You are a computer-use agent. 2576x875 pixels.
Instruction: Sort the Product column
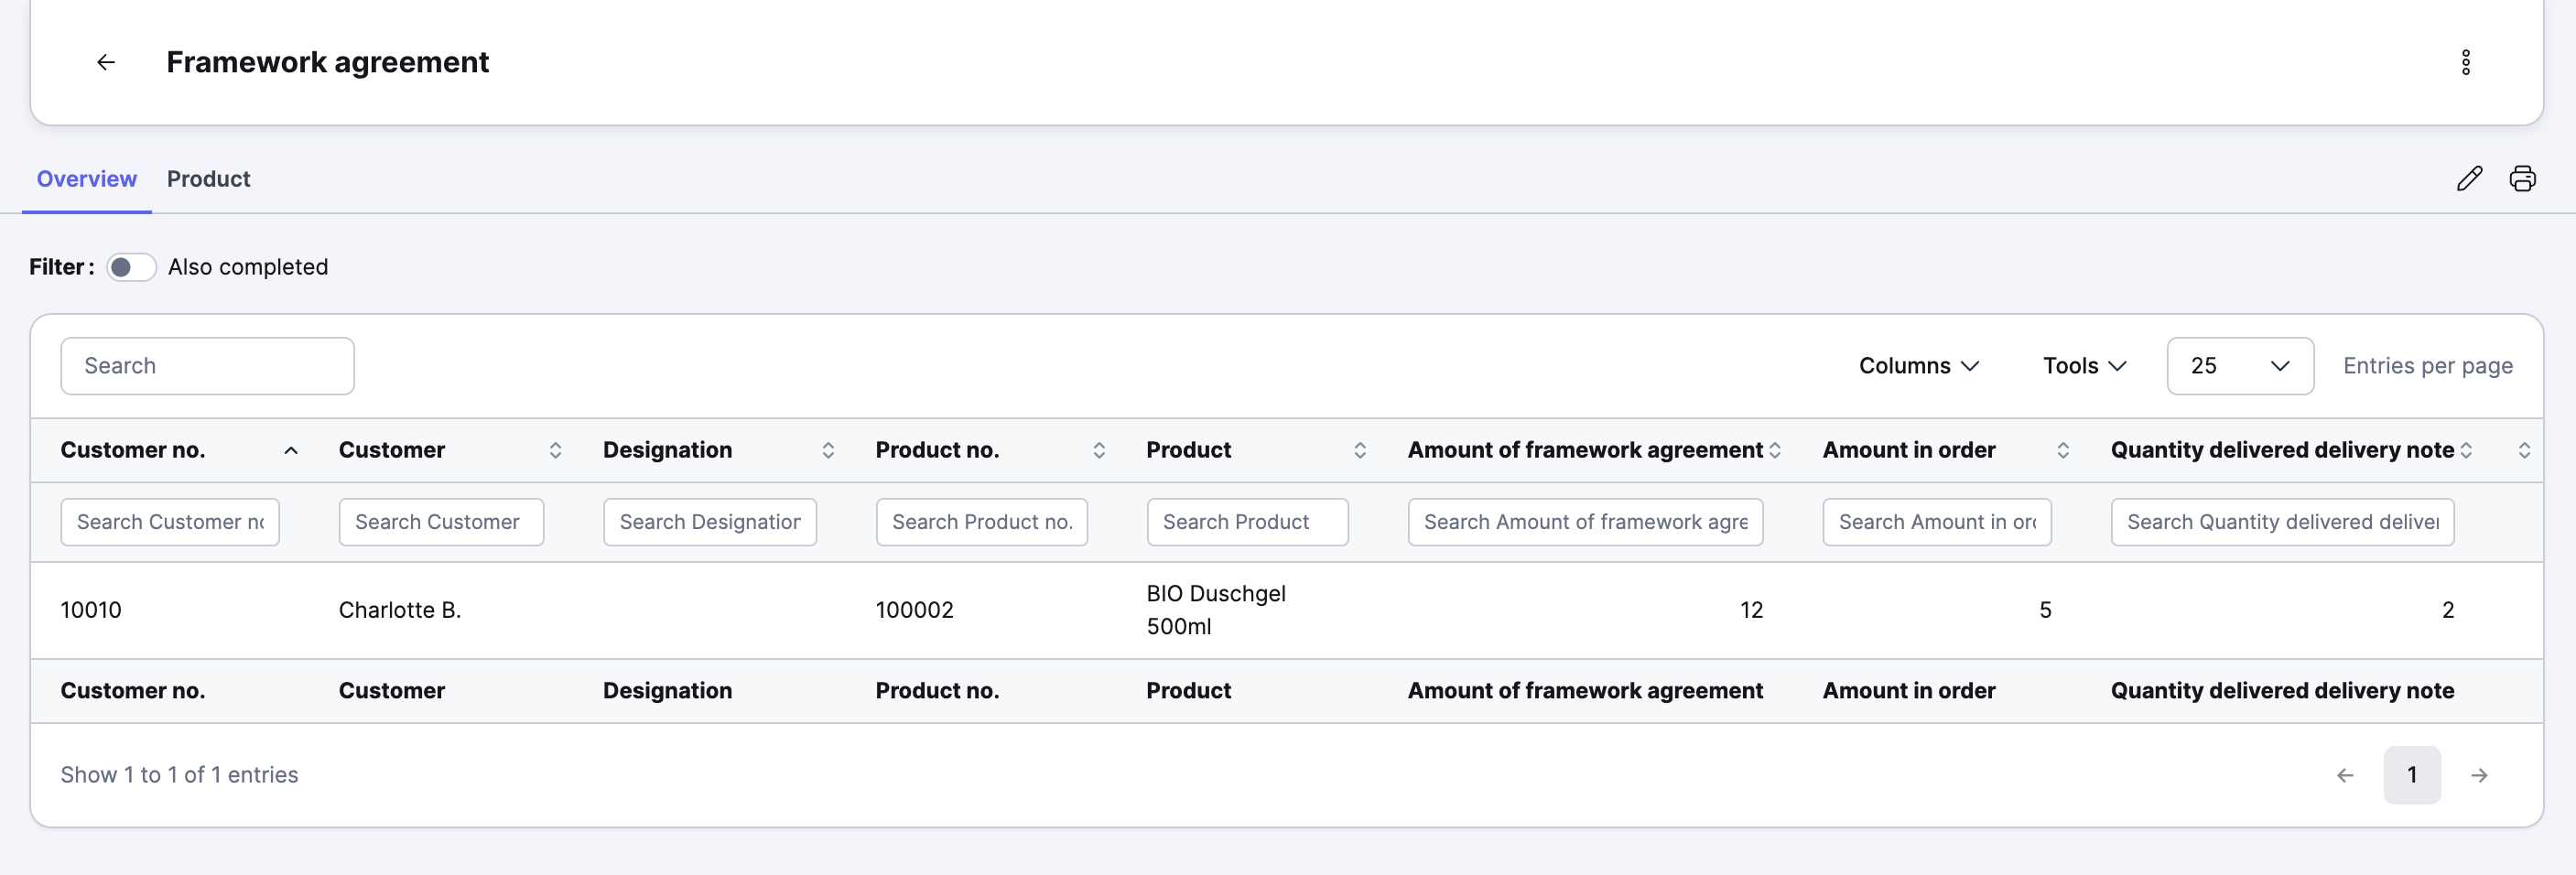point(1360,451)
